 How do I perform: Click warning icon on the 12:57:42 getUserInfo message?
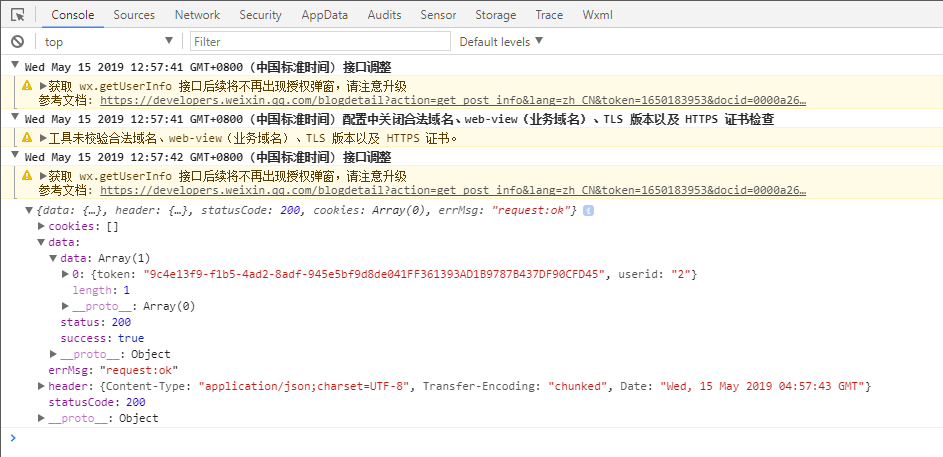pos(27,176)
